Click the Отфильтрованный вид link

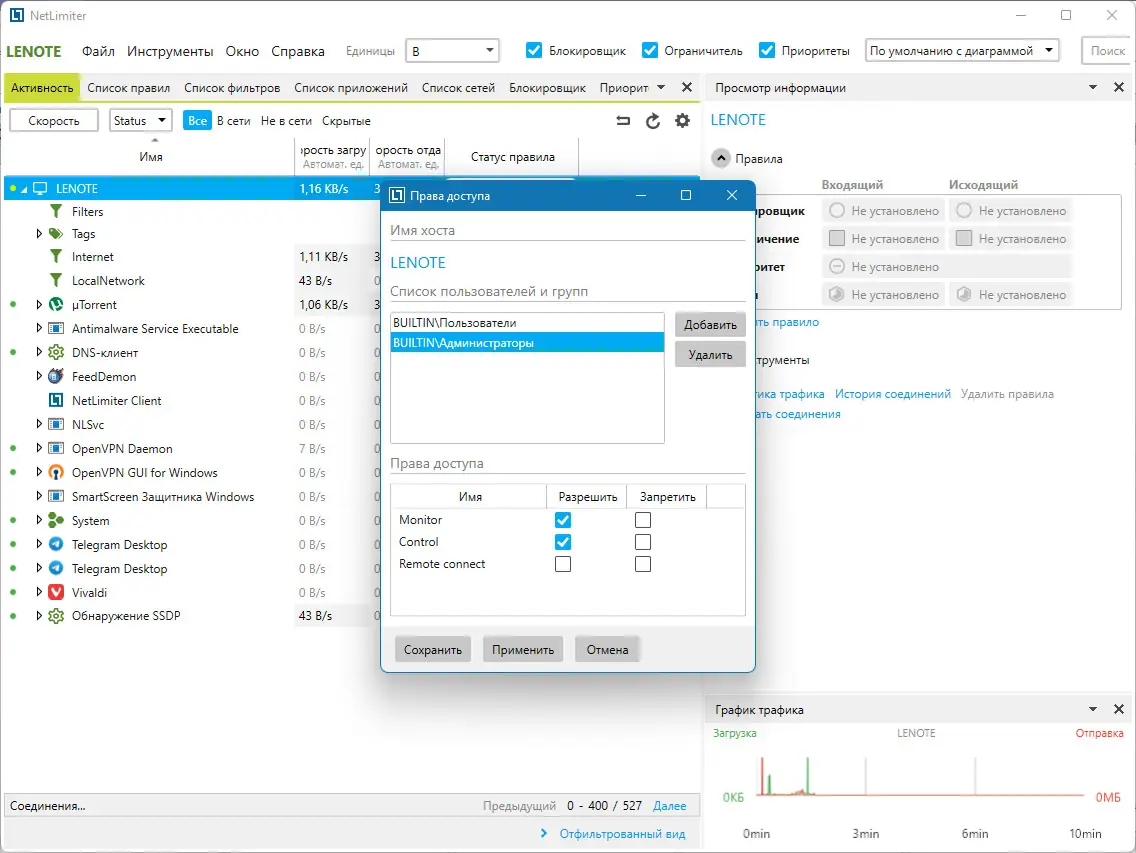point(622,833)
